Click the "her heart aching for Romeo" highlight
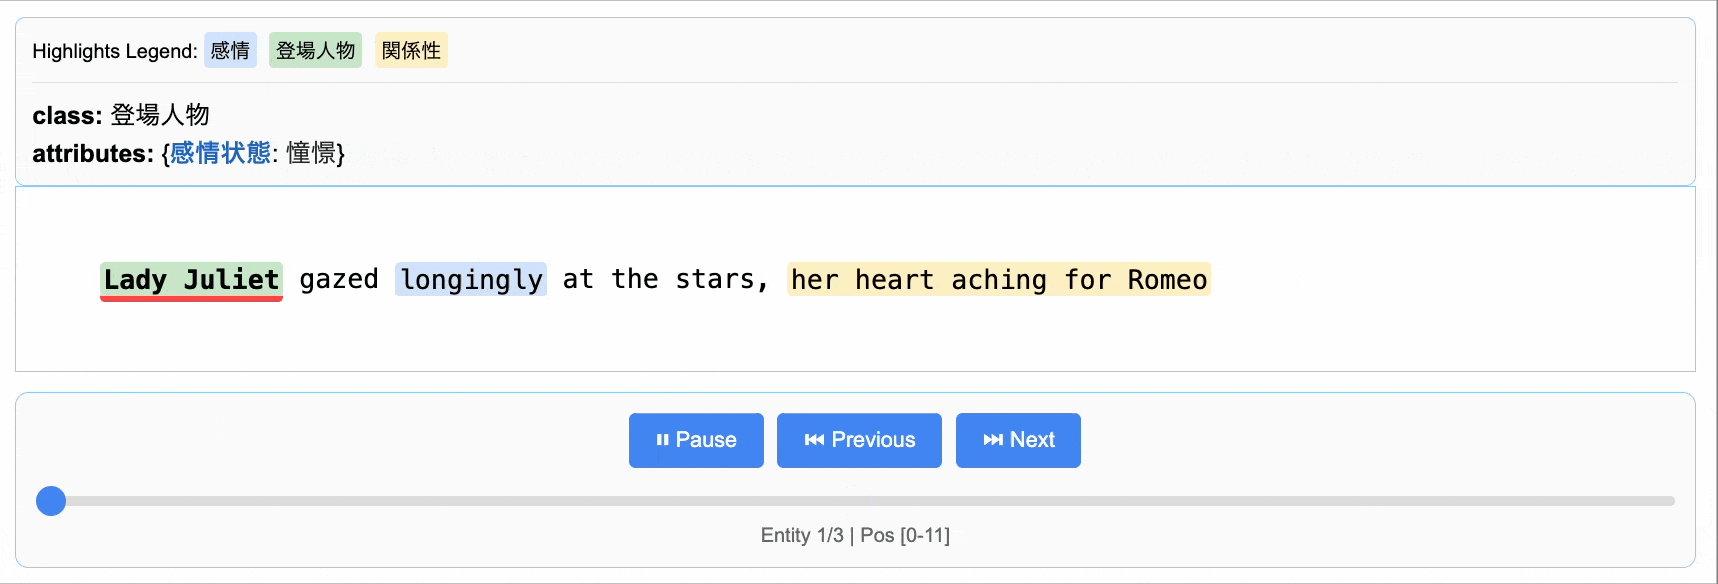This screenshot has width=1718, height=584. (x=999, y=279)
